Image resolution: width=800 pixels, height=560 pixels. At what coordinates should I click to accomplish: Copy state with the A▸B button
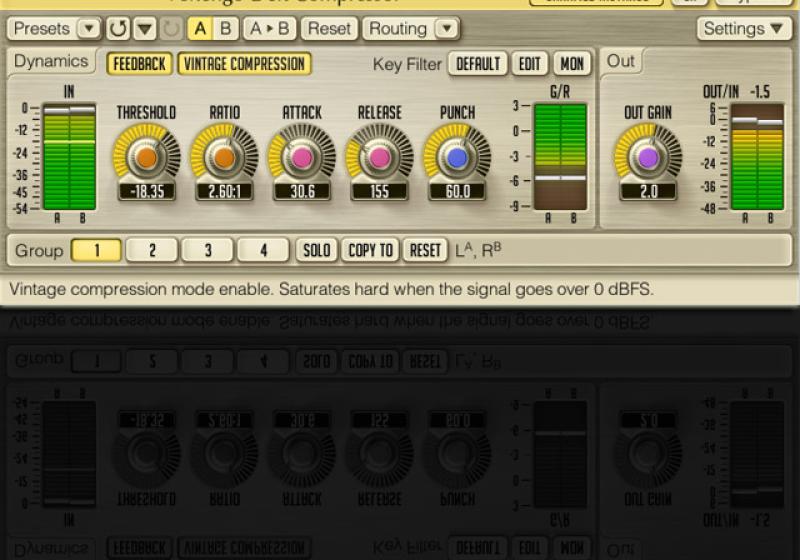tap(269, 29)
